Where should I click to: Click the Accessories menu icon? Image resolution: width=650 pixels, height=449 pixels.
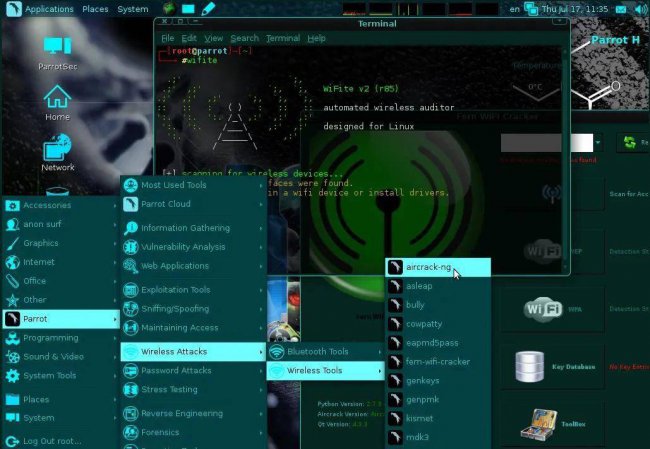pos(12,205)
